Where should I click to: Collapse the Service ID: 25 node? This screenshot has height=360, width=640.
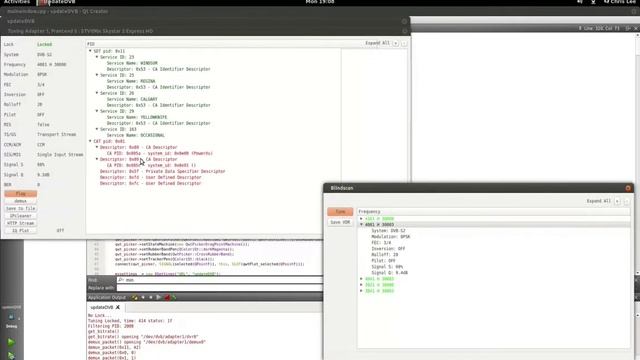coord(97,75)
